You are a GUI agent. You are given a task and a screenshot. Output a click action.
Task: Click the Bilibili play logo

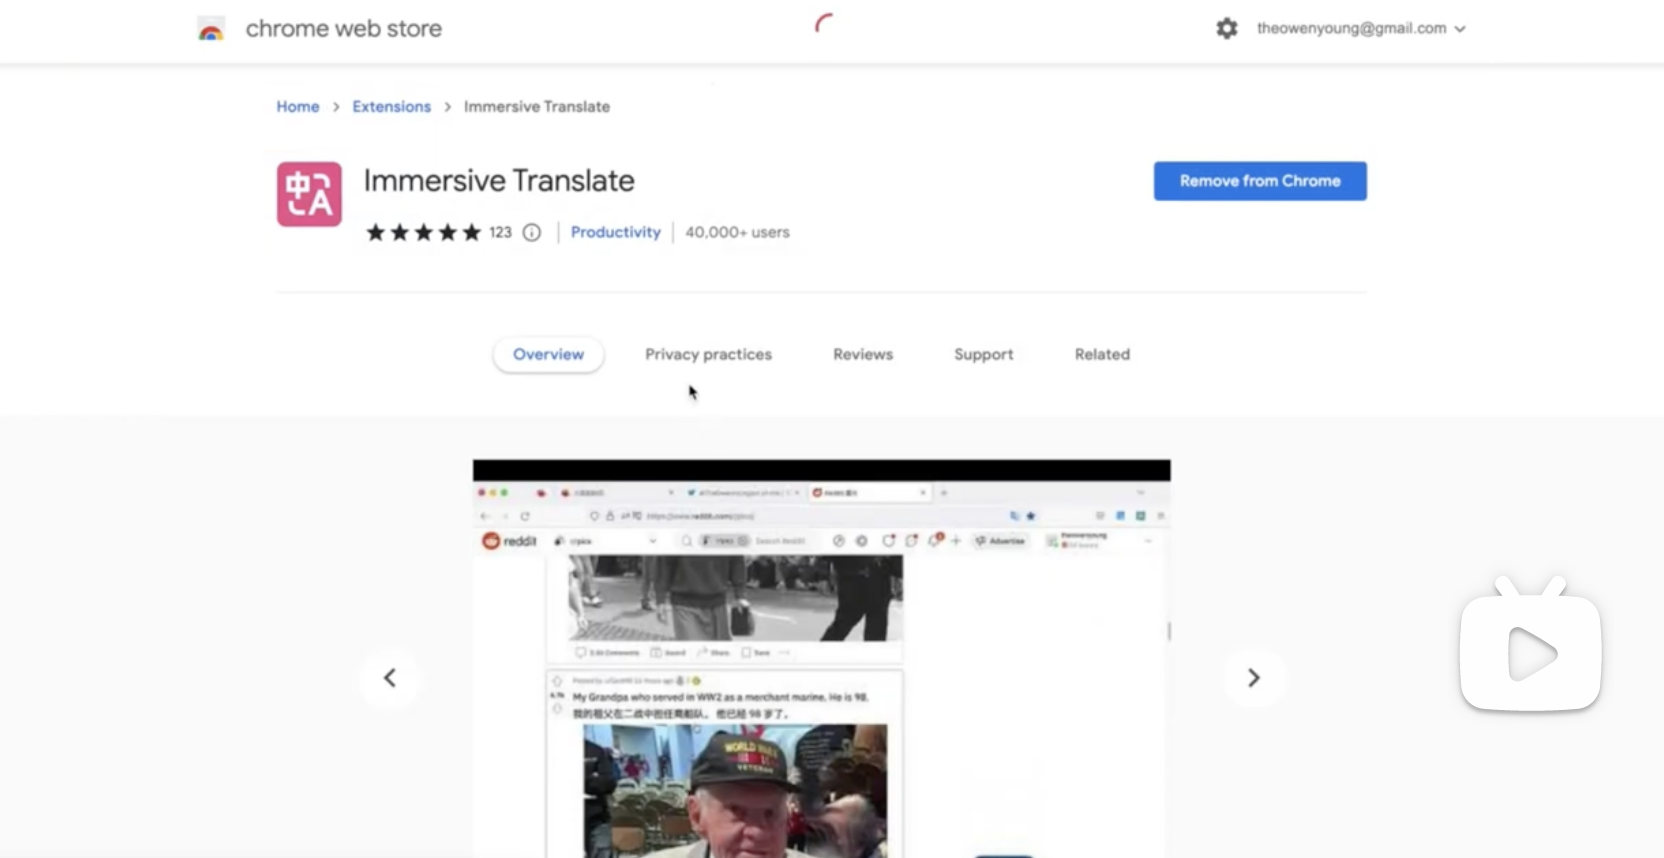pos(1530,645)
